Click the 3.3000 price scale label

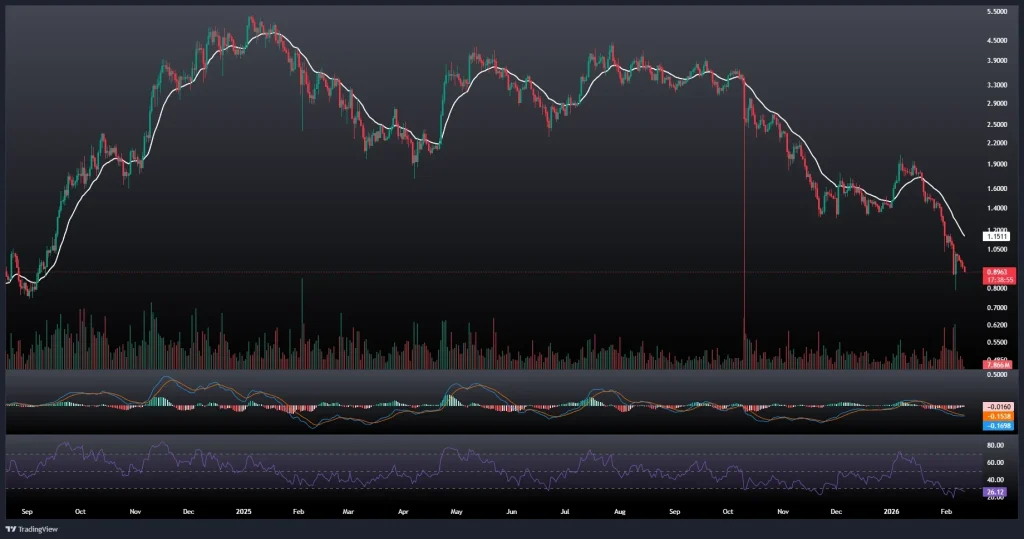[997, 84]
